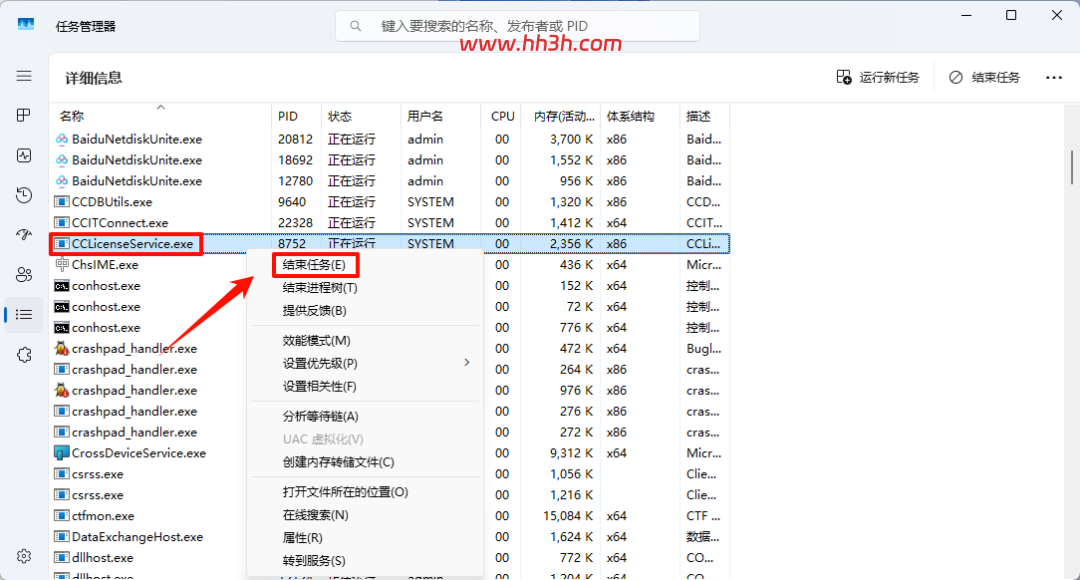Expand 设置优先级(P) submenu
Viewport: 1080px width, 580px height.
click(x=365, y=364)
